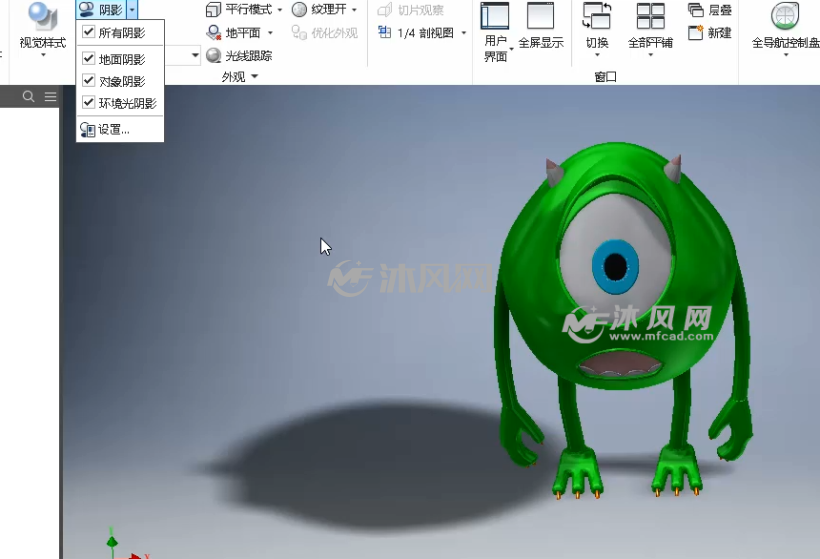
Task: Open the browser hamburger menu icon
Action: click(50, 96)
